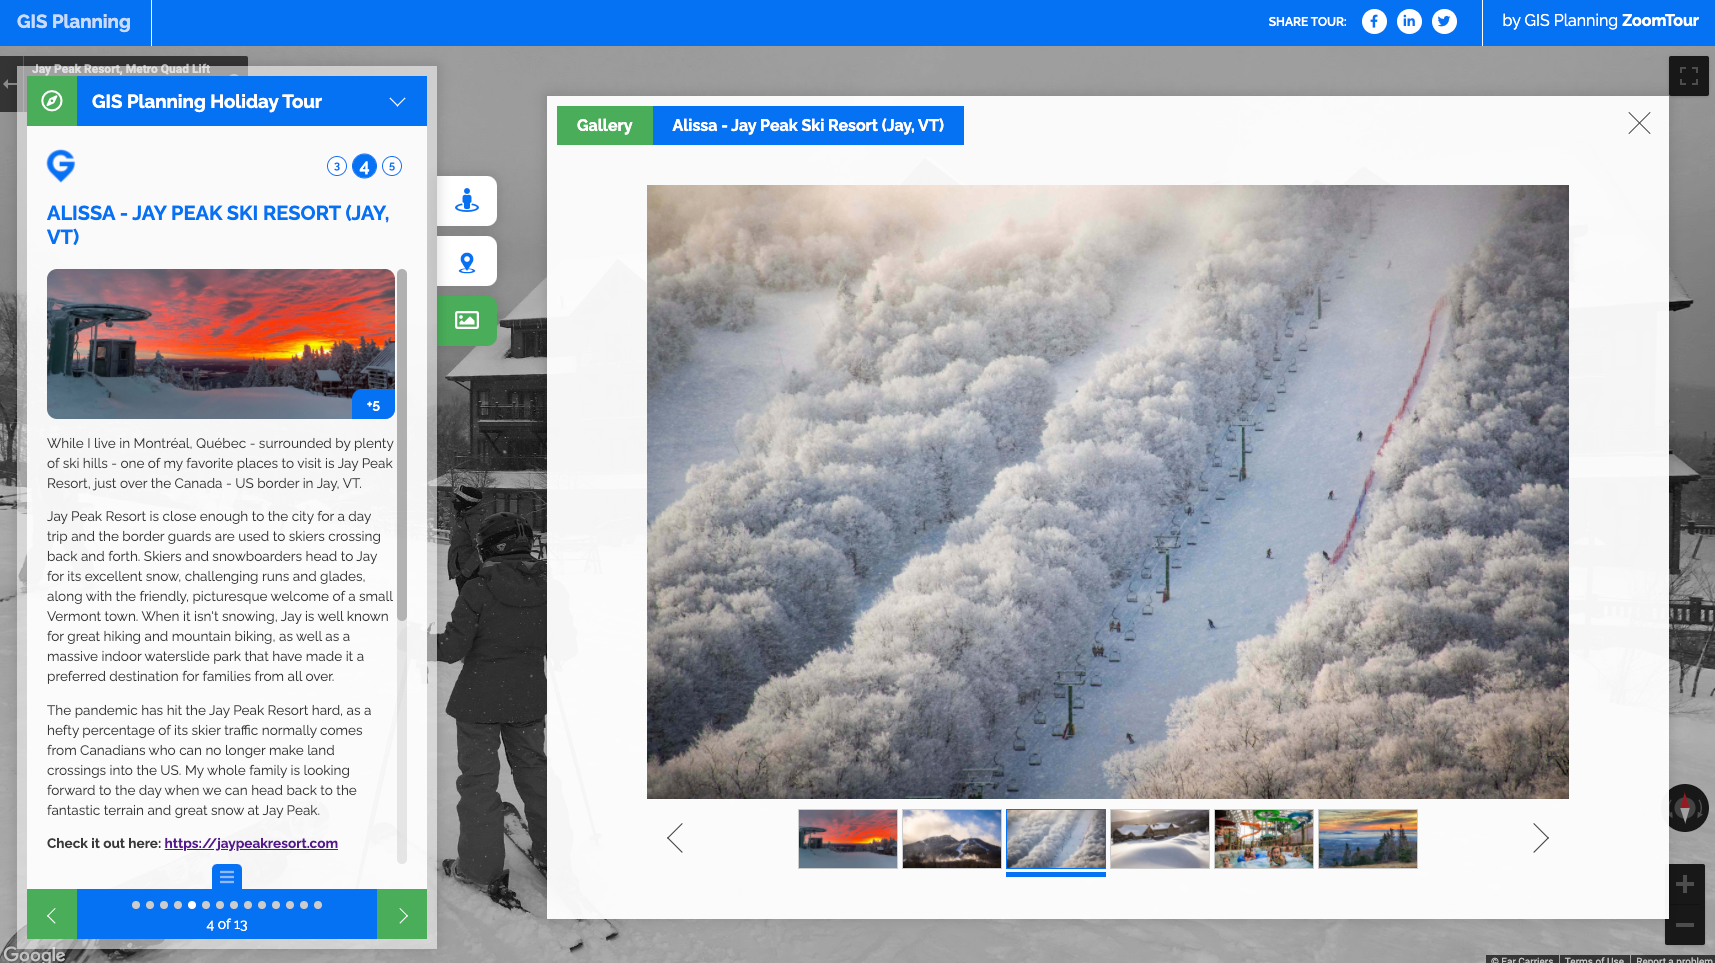The width and height of the screenshot is (1715, 963).
Task: Share tour on Facebook icon
Action: coord(1374,21)
